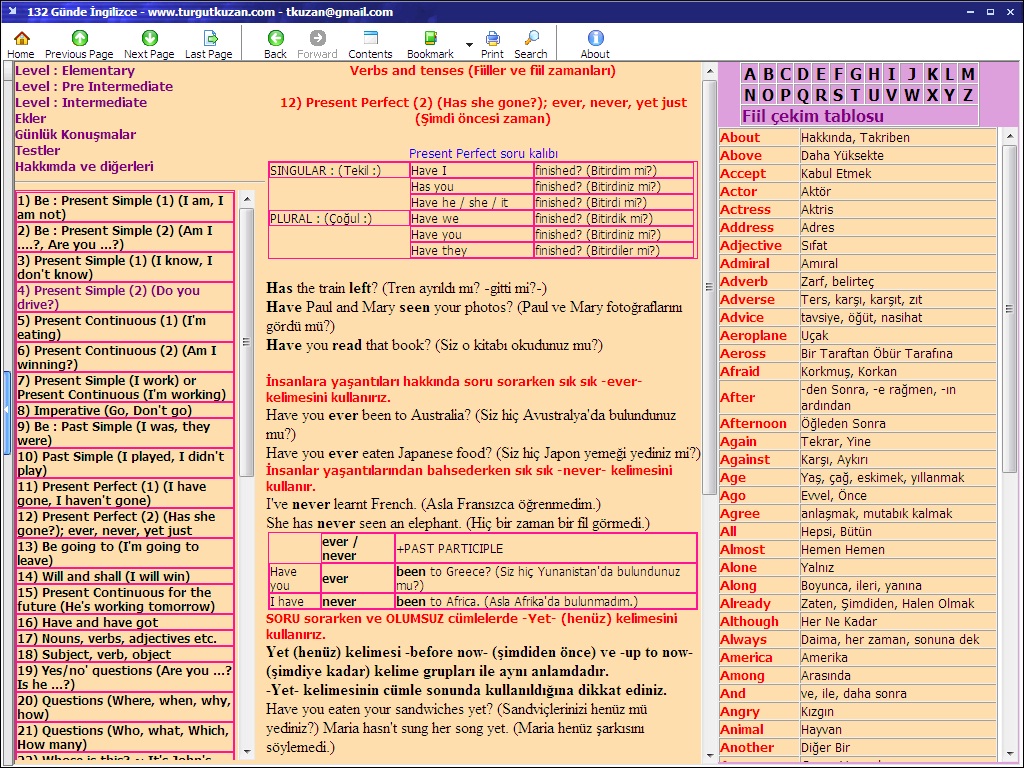This screenshot has width=1024, height=768.
Task: Open the Ekler section
Action: (31, 118)
